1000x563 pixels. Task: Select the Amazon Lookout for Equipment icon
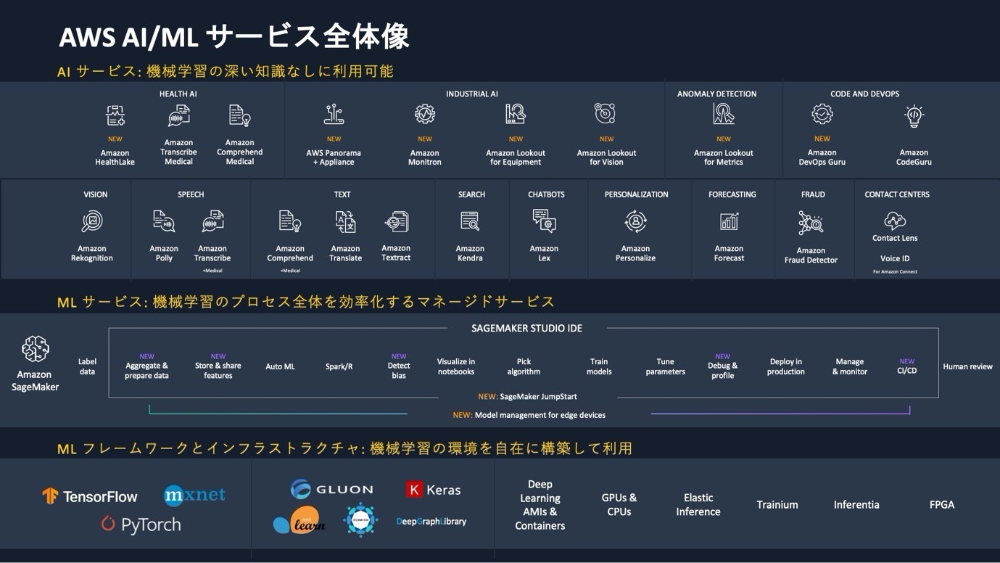click(x=515, y=114)
